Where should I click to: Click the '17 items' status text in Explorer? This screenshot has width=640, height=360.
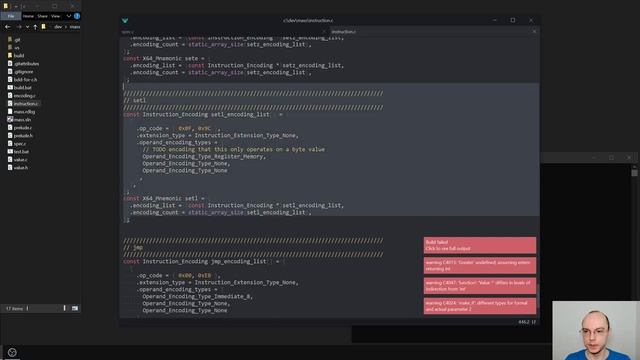click(x=15, y=309)
